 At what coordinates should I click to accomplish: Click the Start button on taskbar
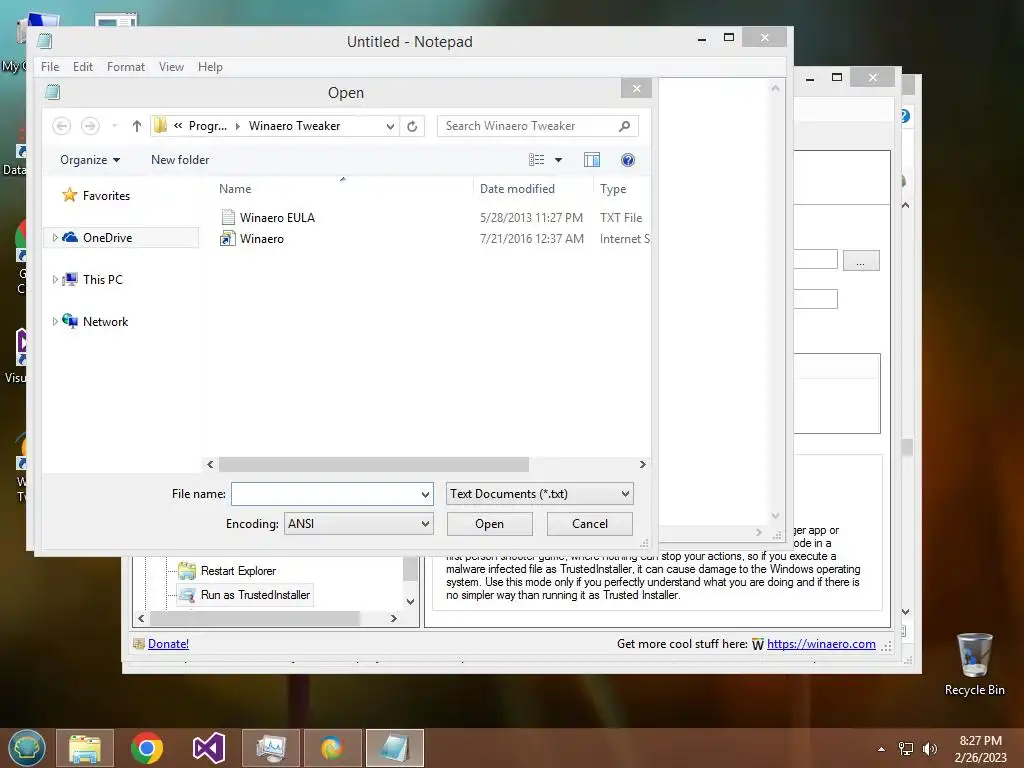27,748
